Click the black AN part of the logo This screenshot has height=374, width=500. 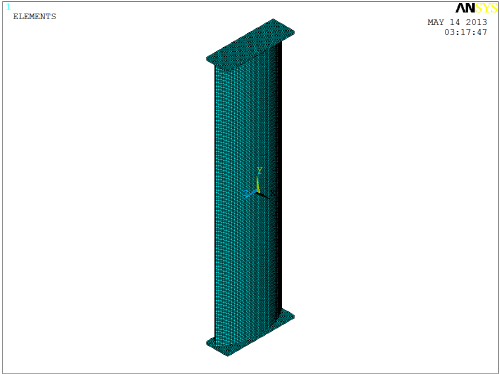coord(466,8)
